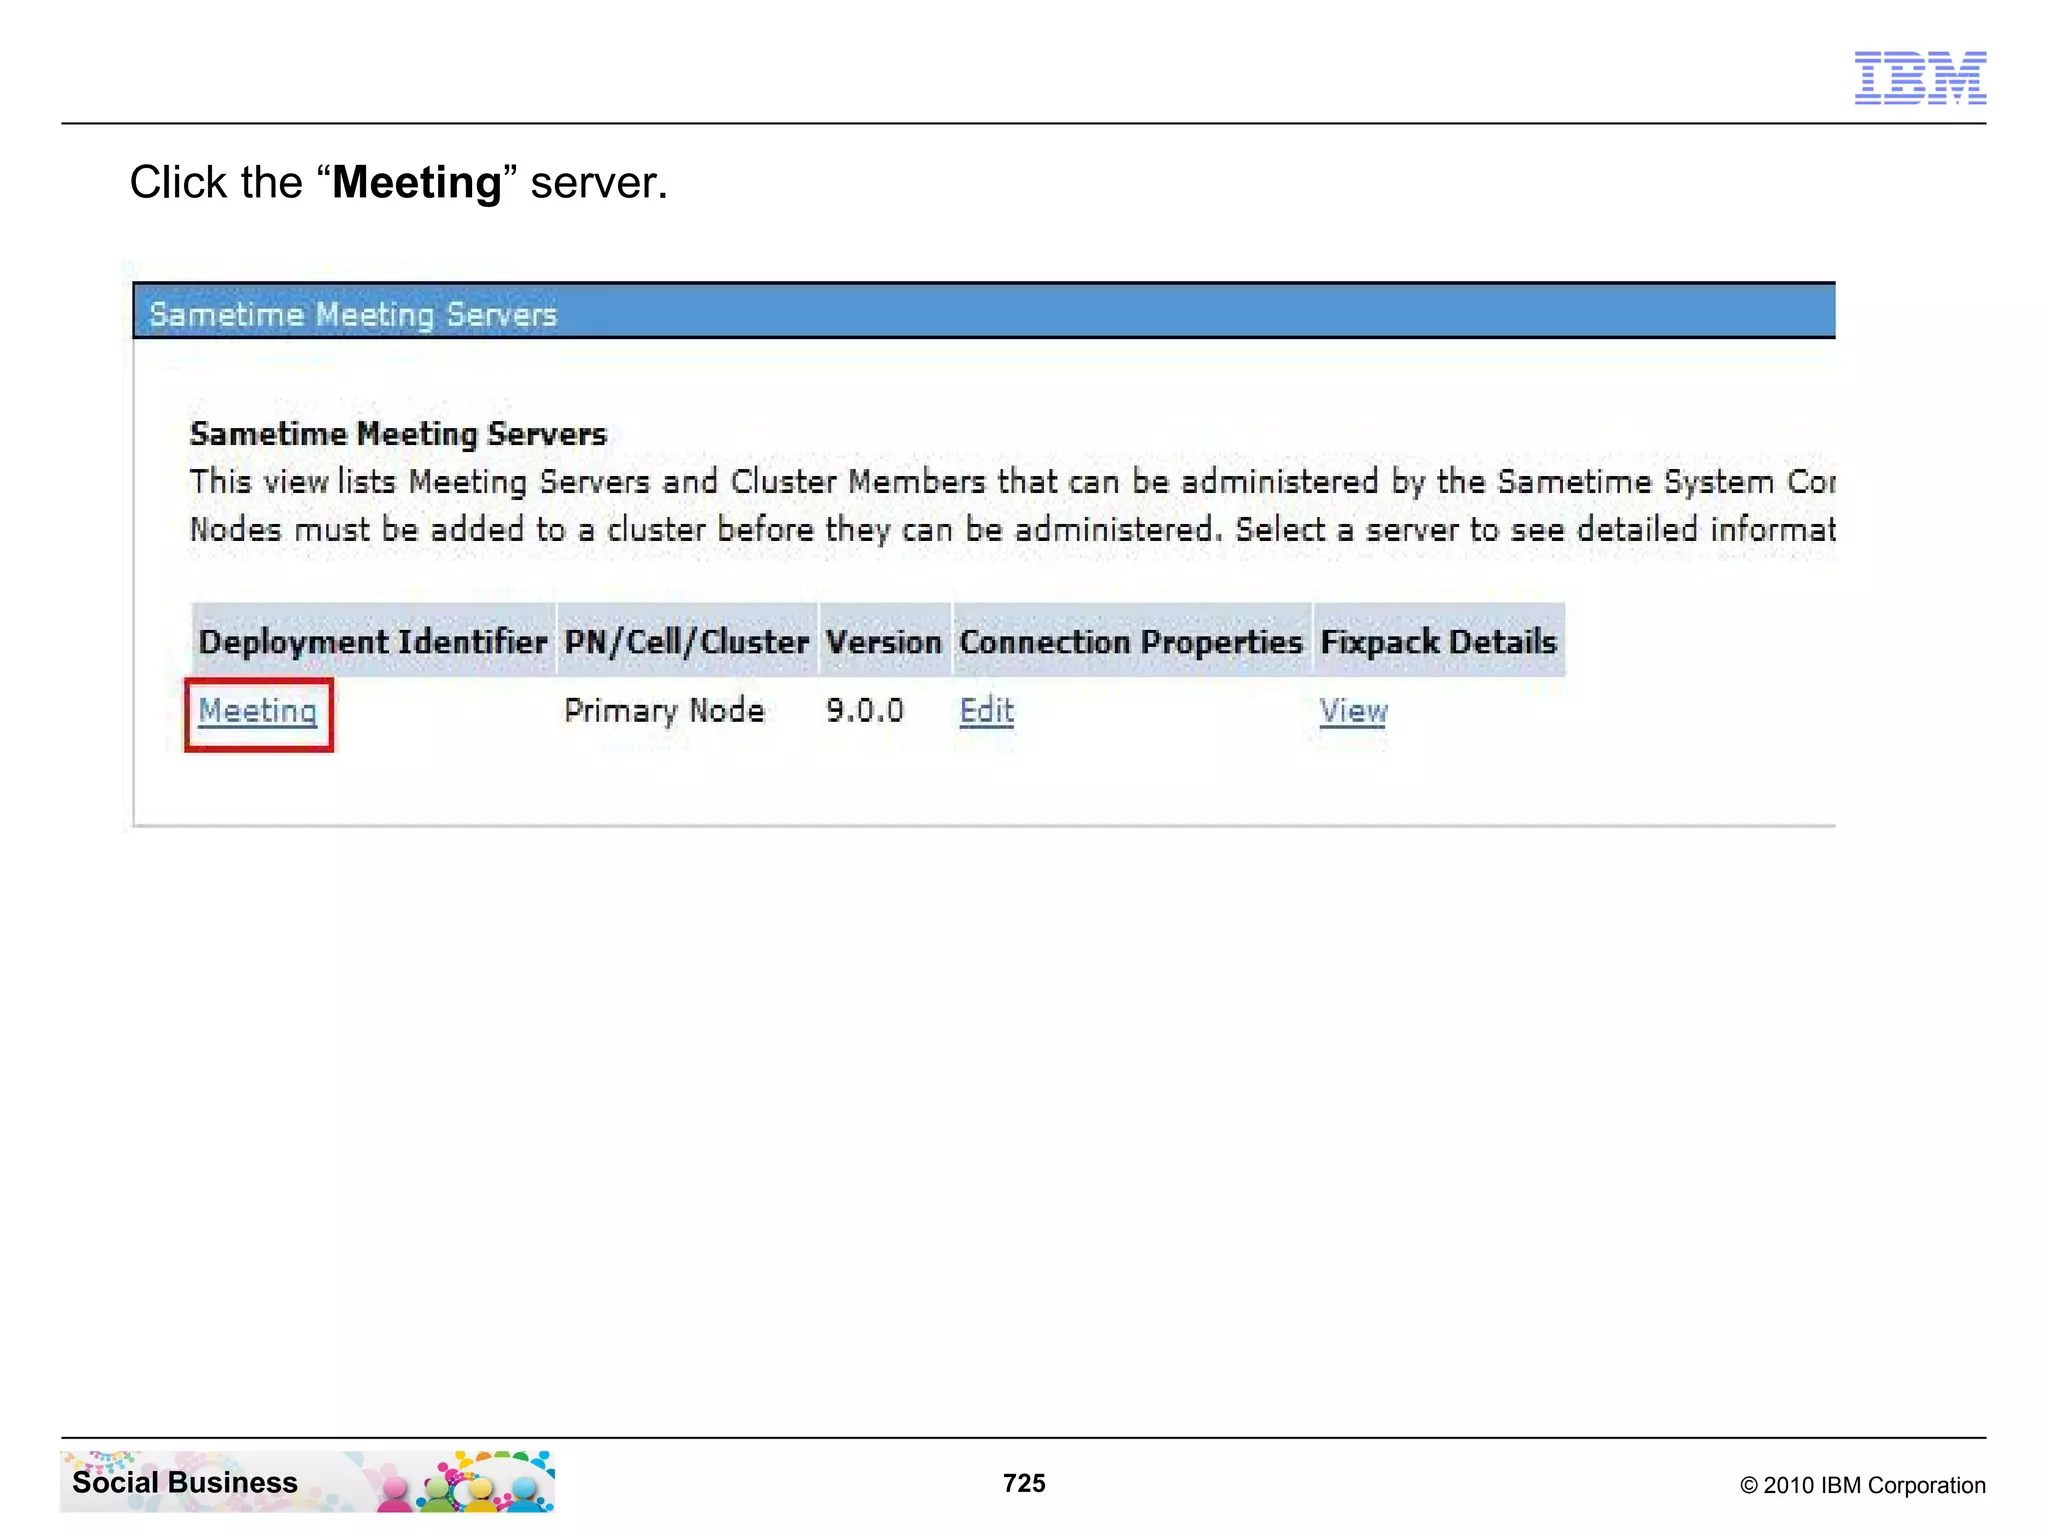The image size is (2048, 1536).
Task: Select the Deployment Identifier column header
Action: point(373,641)
